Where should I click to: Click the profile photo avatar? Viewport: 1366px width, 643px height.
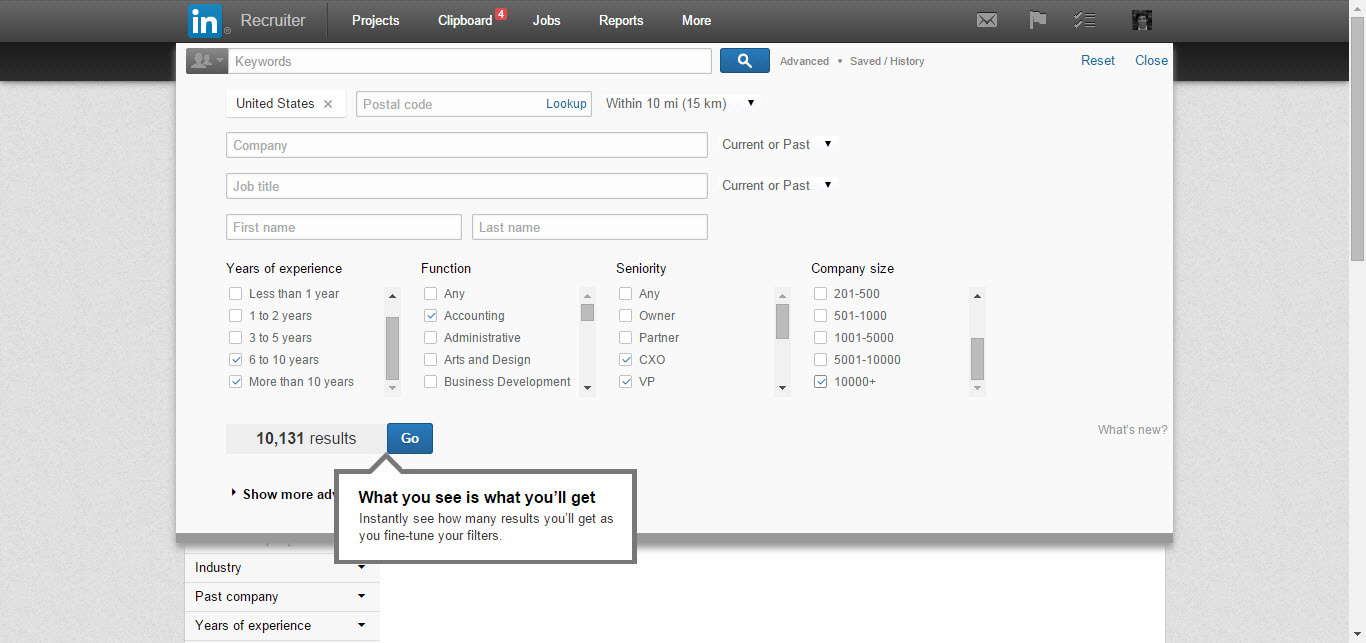[x=1141, y=20]
